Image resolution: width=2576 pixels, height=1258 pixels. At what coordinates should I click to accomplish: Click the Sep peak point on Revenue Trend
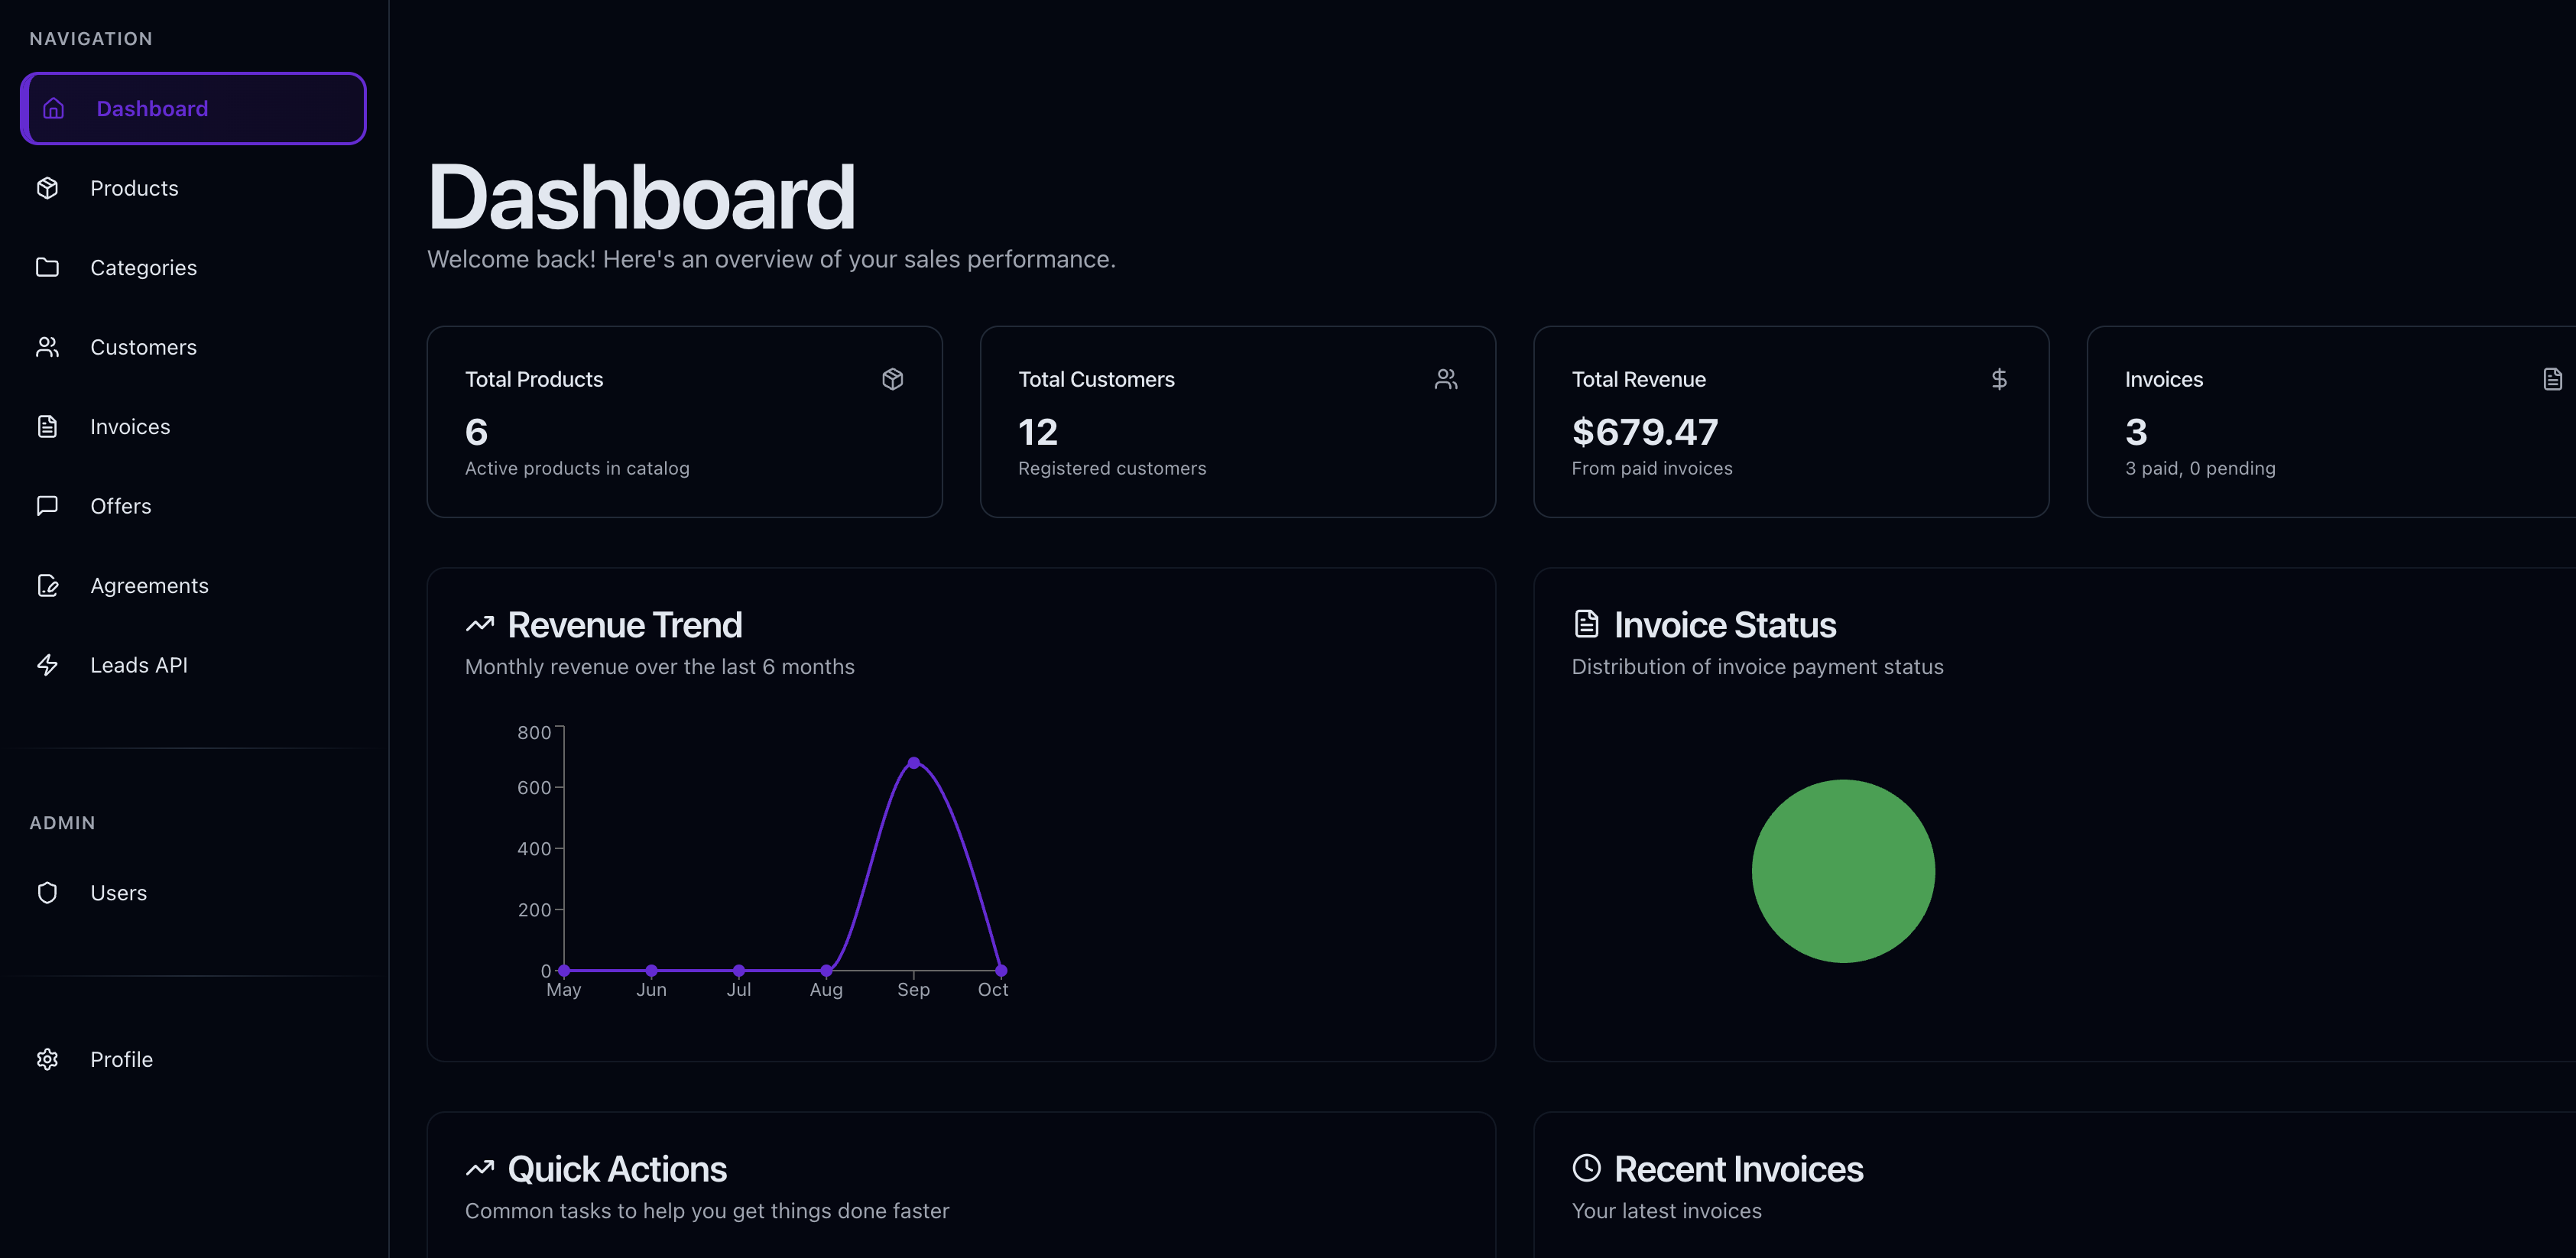coord(913,763)
